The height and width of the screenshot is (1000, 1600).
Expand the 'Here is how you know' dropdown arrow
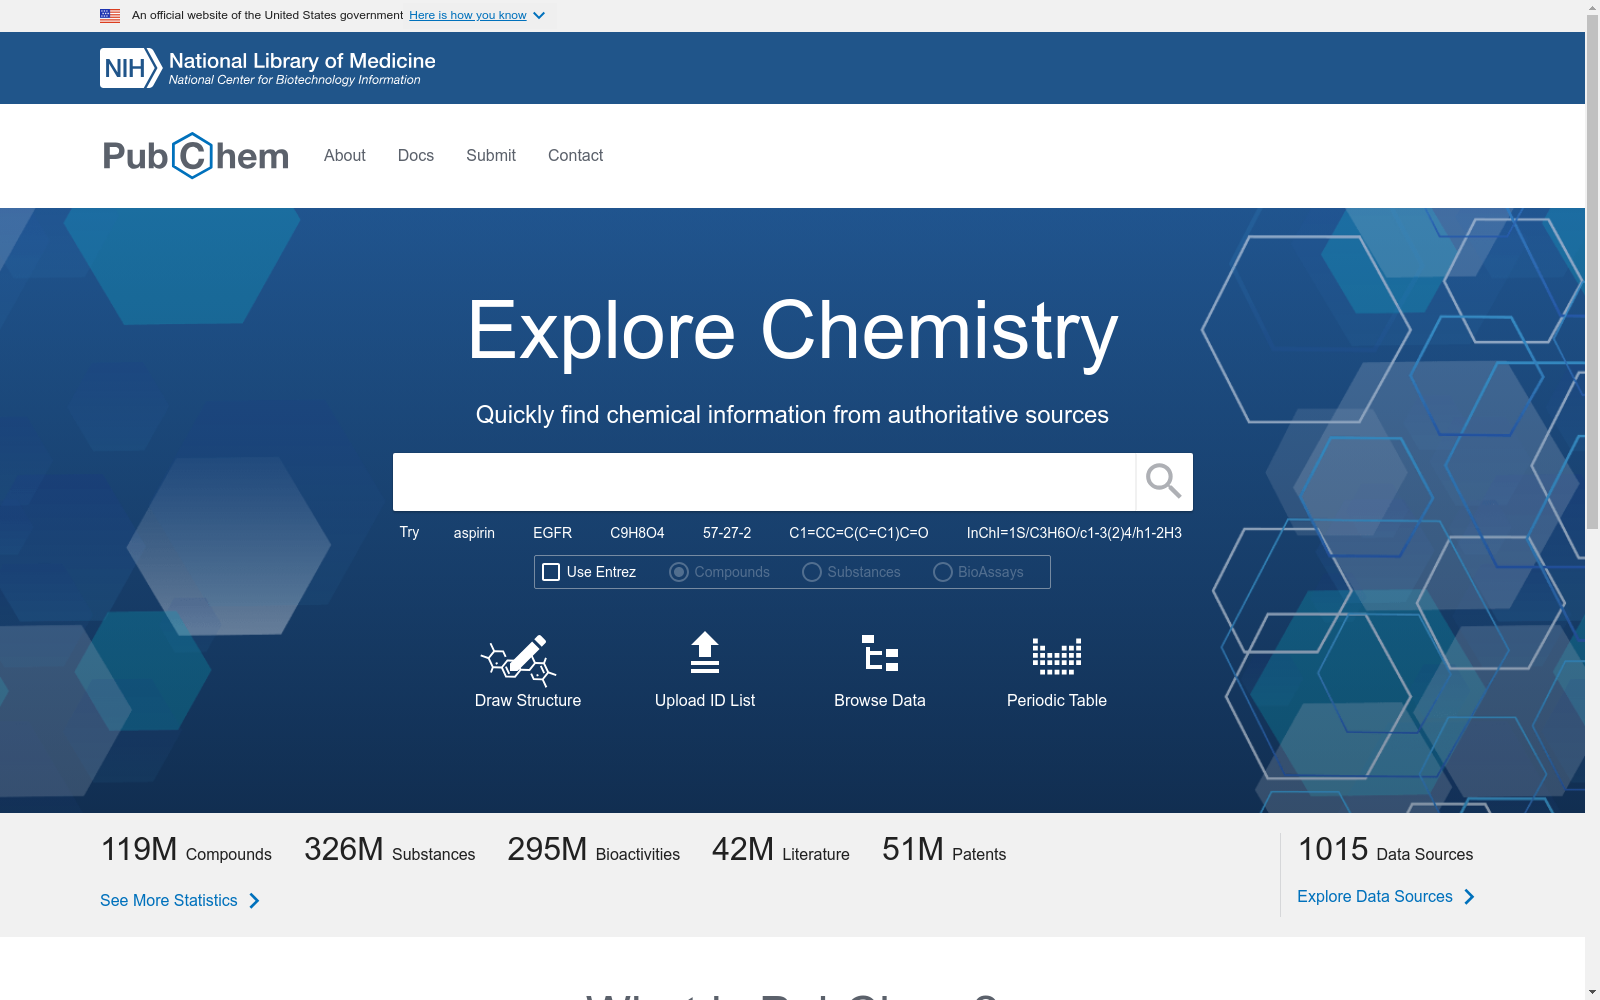[x=539, y=16]
